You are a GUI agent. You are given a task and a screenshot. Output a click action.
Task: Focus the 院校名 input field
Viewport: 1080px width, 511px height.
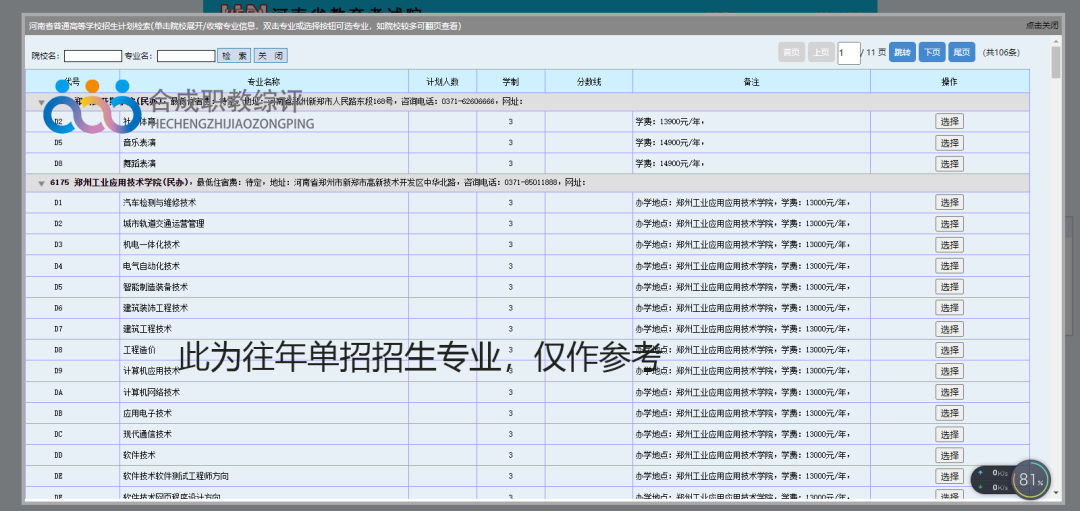click(x=92, y=56)
